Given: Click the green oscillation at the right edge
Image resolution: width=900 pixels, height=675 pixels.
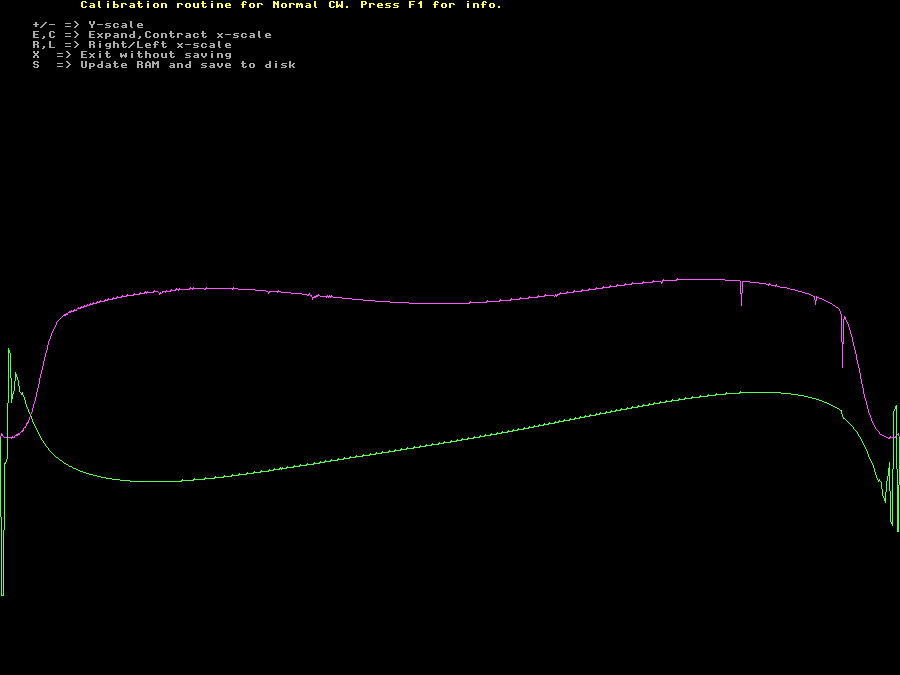Looking at the screenshot, I should 891,468.
